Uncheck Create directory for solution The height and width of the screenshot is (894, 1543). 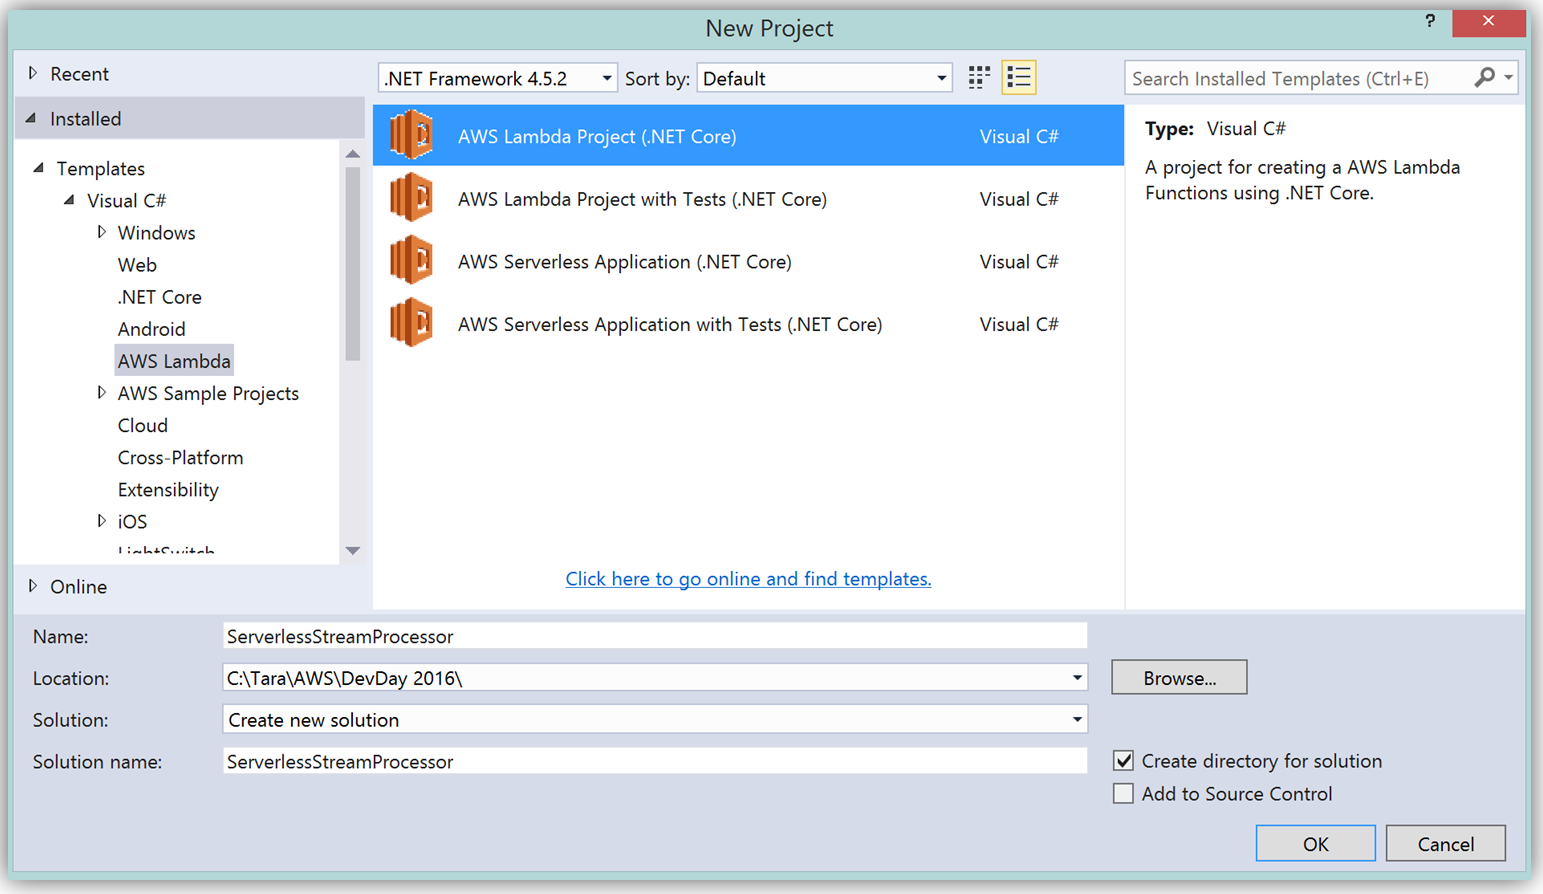1124,761
